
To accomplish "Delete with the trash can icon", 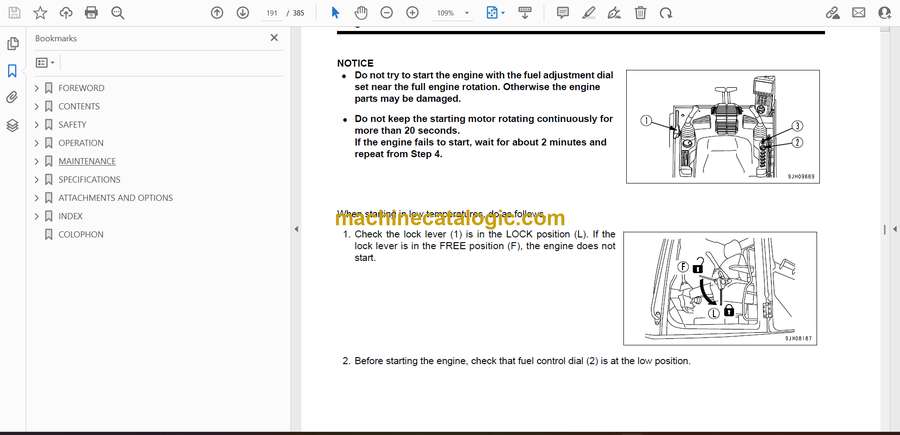I will [640, 13].
